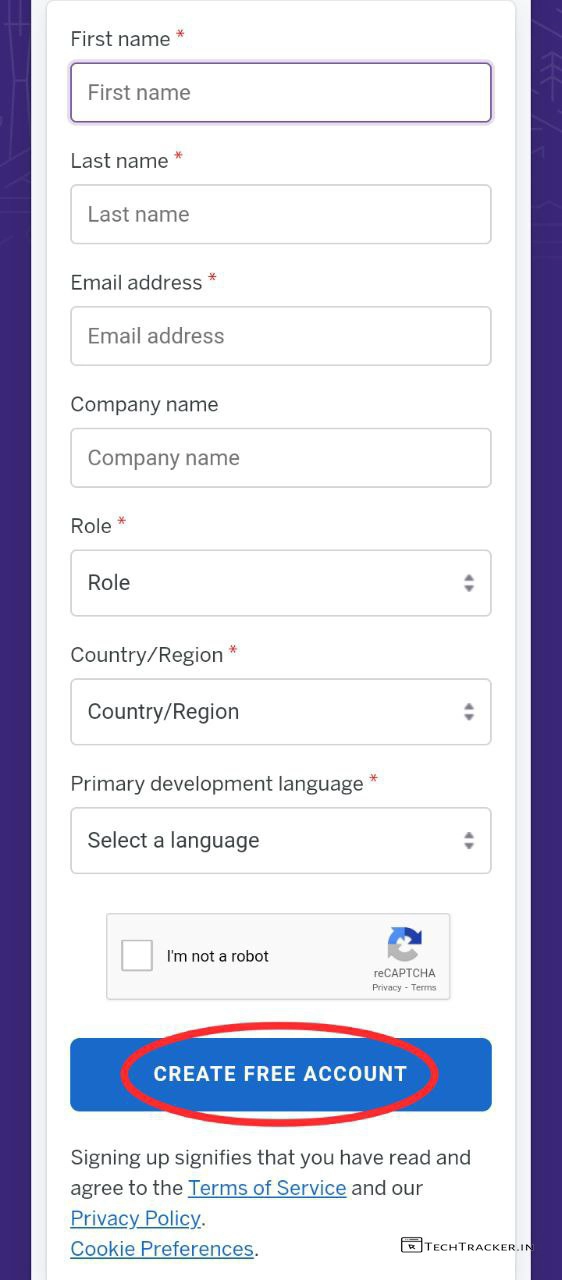Click the Create Free Account button
Image resolution: width=562 pixels, height=1280 pixels.
pyautogui.click(x=281, y=1074)
